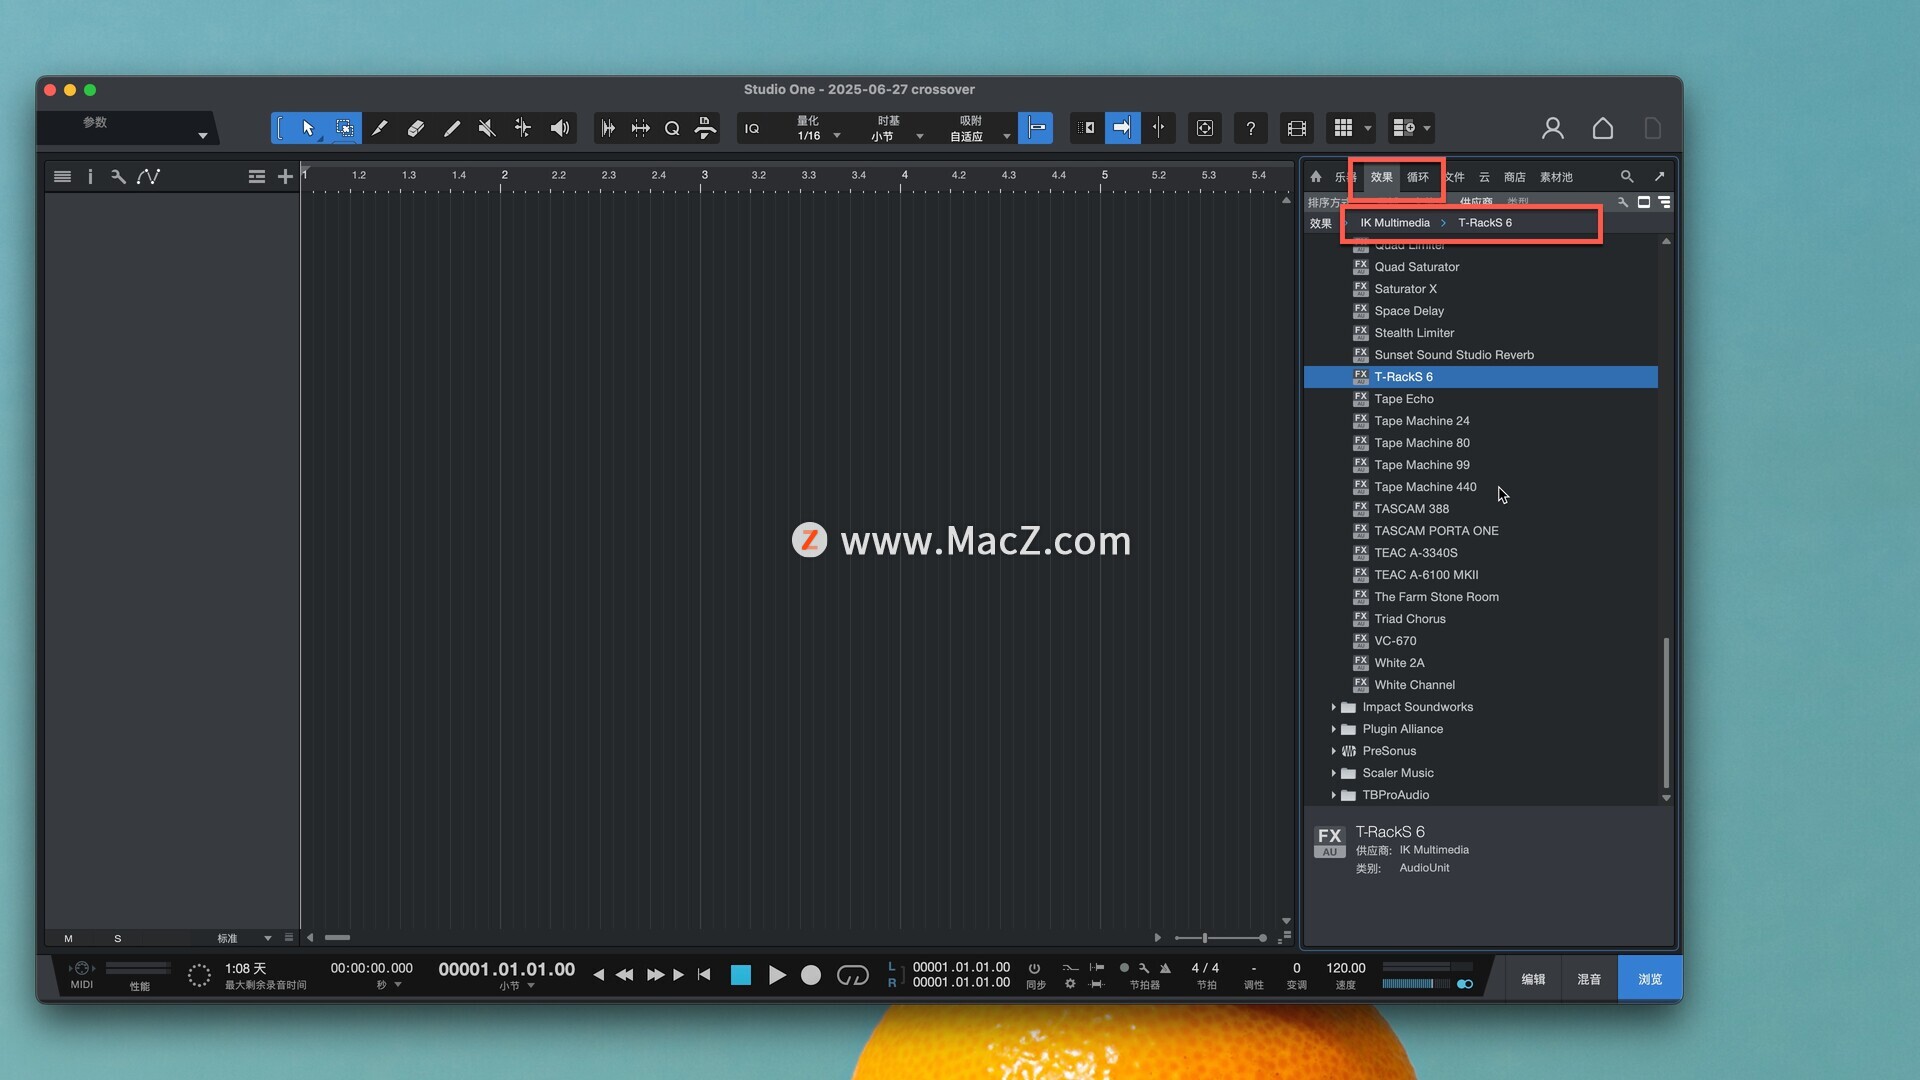1920x1080 pixels.
Task: Detach the browser panel arrow icon
Action: (x=1660, y=177)
